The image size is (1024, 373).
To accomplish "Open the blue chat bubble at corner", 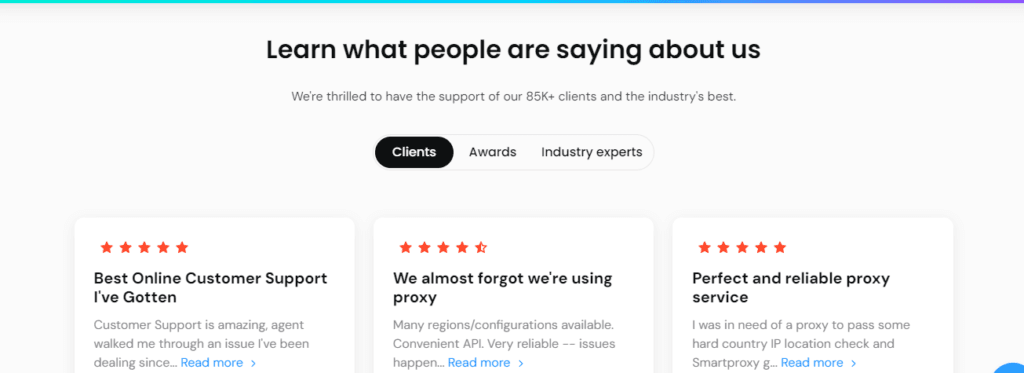I will click(1012, 366).
